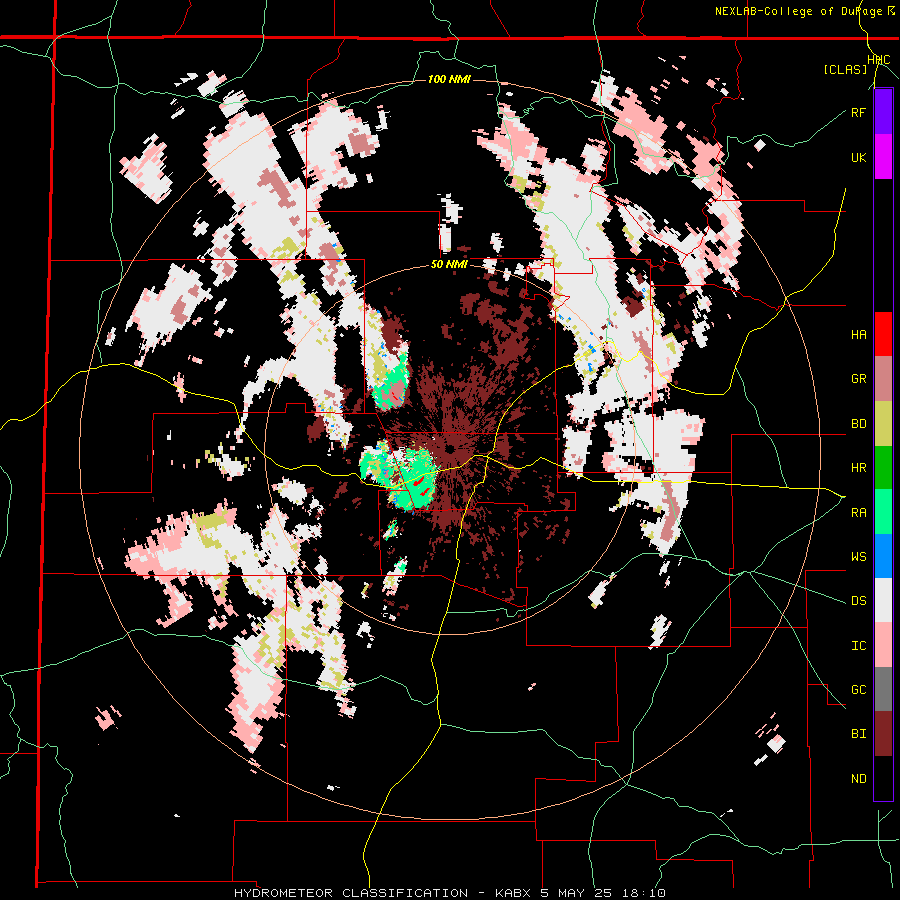Pick the dark green HR color swatch
The width and height of the screenshot is (900, 900).
click(883, 468)
